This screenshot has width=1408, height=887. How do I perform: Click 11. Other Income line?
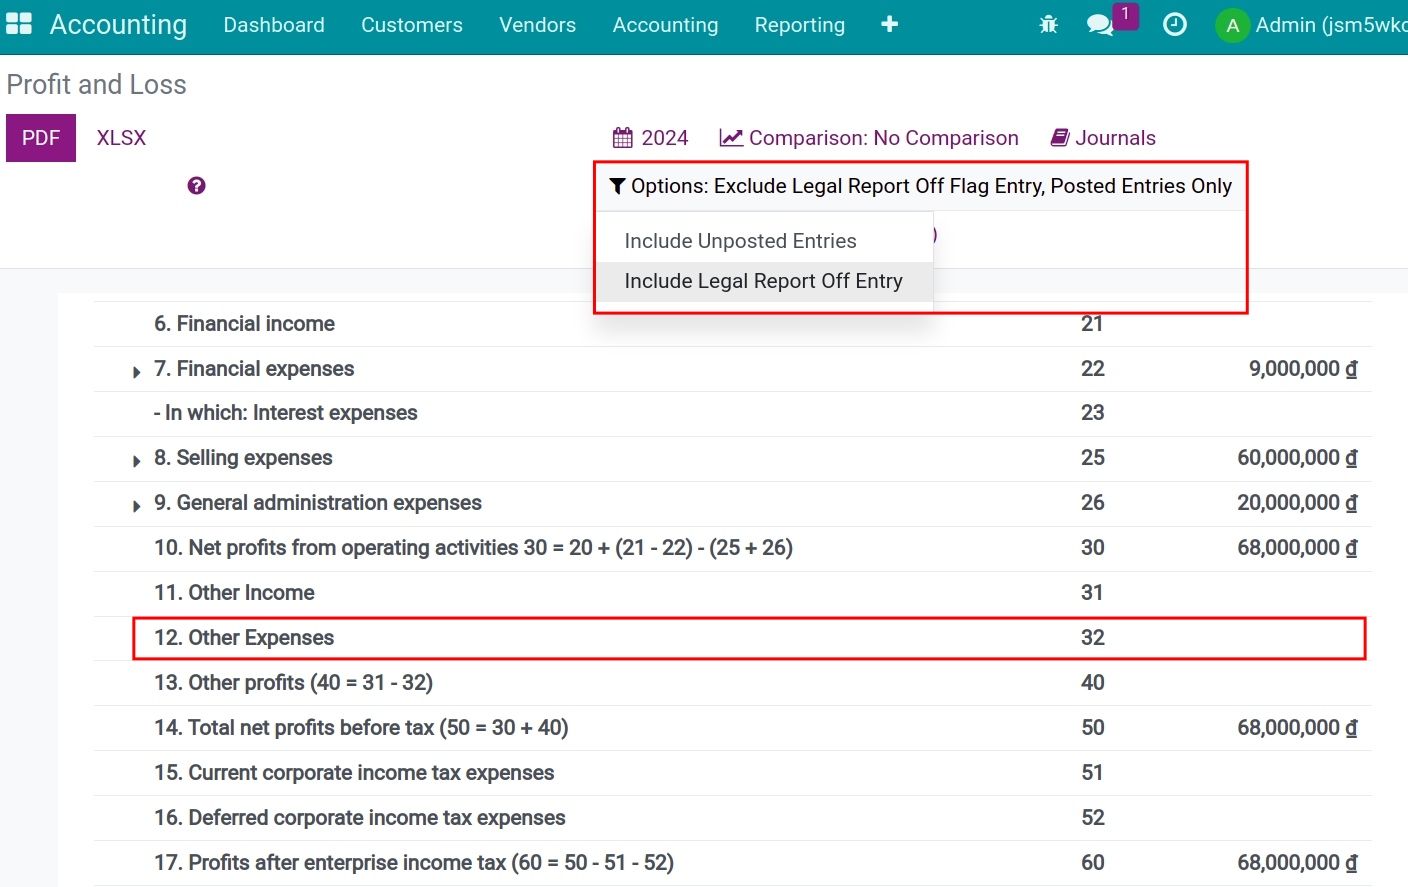pyautogui.click(x=234, y=593)
